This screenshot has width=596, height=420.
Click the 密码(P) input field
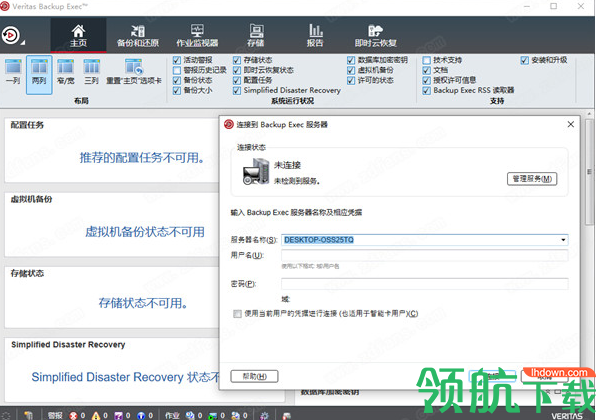[425, 284]
